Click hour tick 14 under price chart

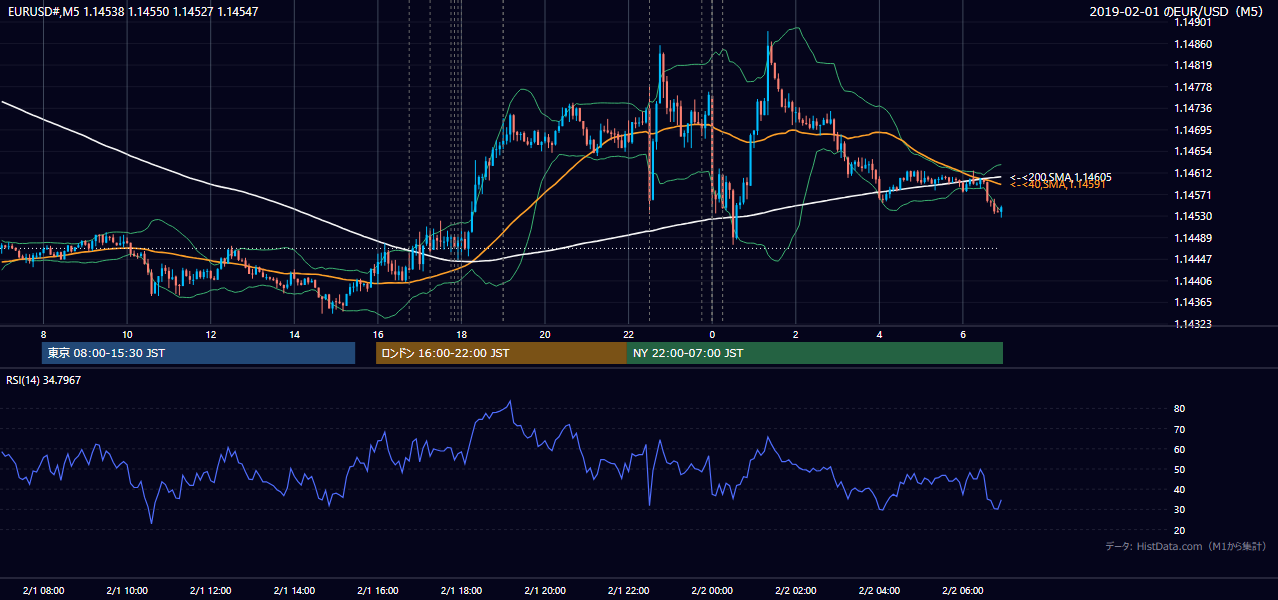tap(294, 333)
